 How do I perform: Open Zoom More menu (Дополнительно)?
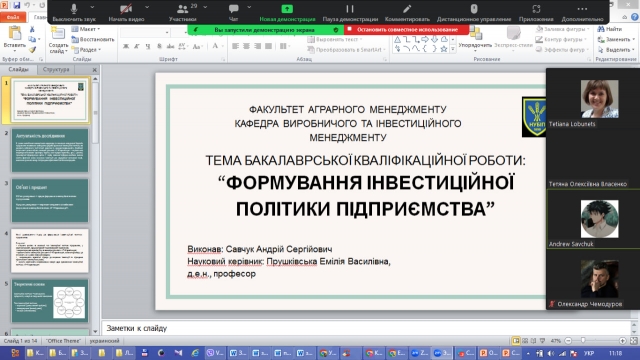coord(582,12)
